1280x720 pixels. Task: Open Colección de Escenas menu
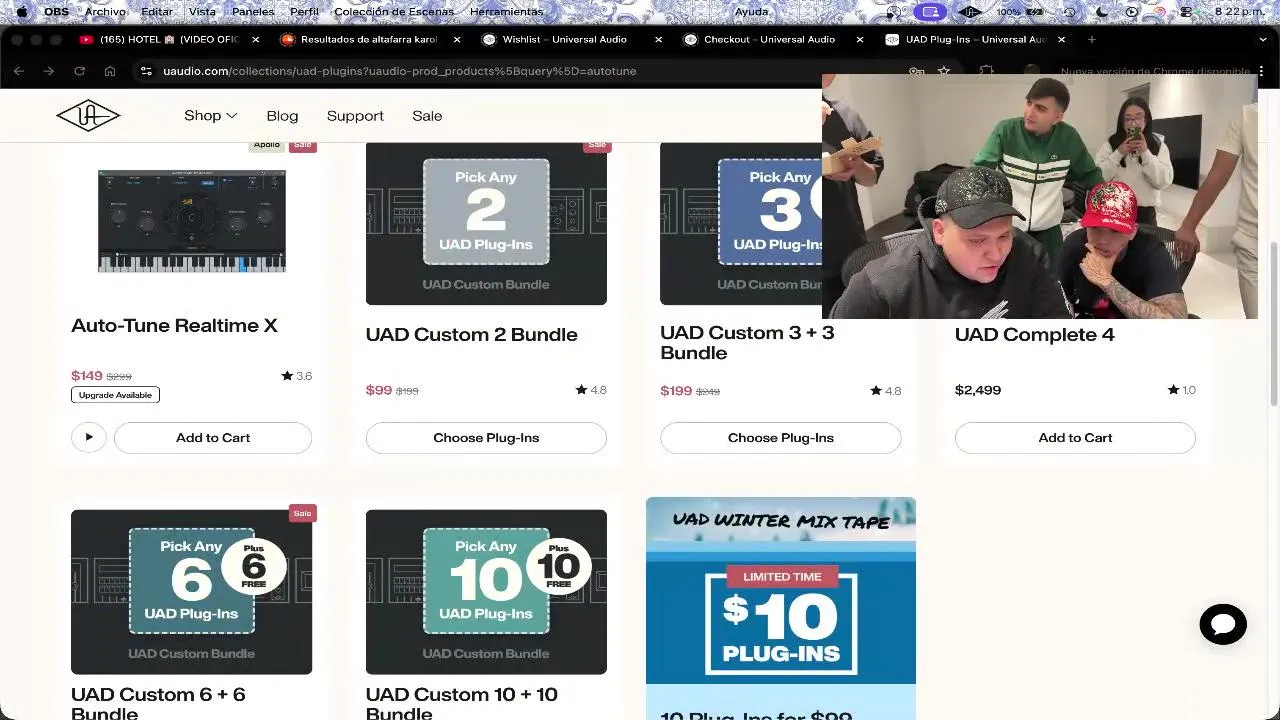tap(394, 12)
